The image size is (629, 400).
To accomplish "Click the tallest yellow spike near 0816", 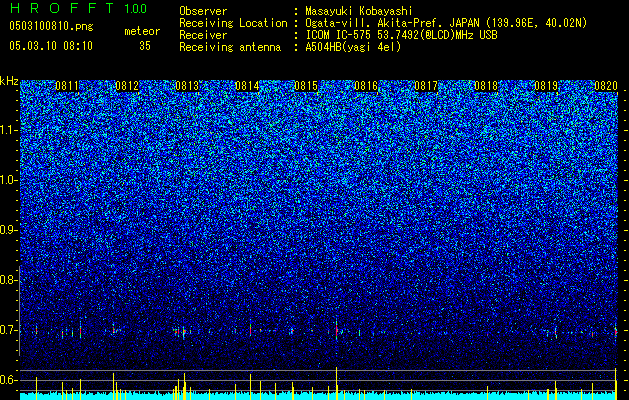I will [x=337, y=383].
